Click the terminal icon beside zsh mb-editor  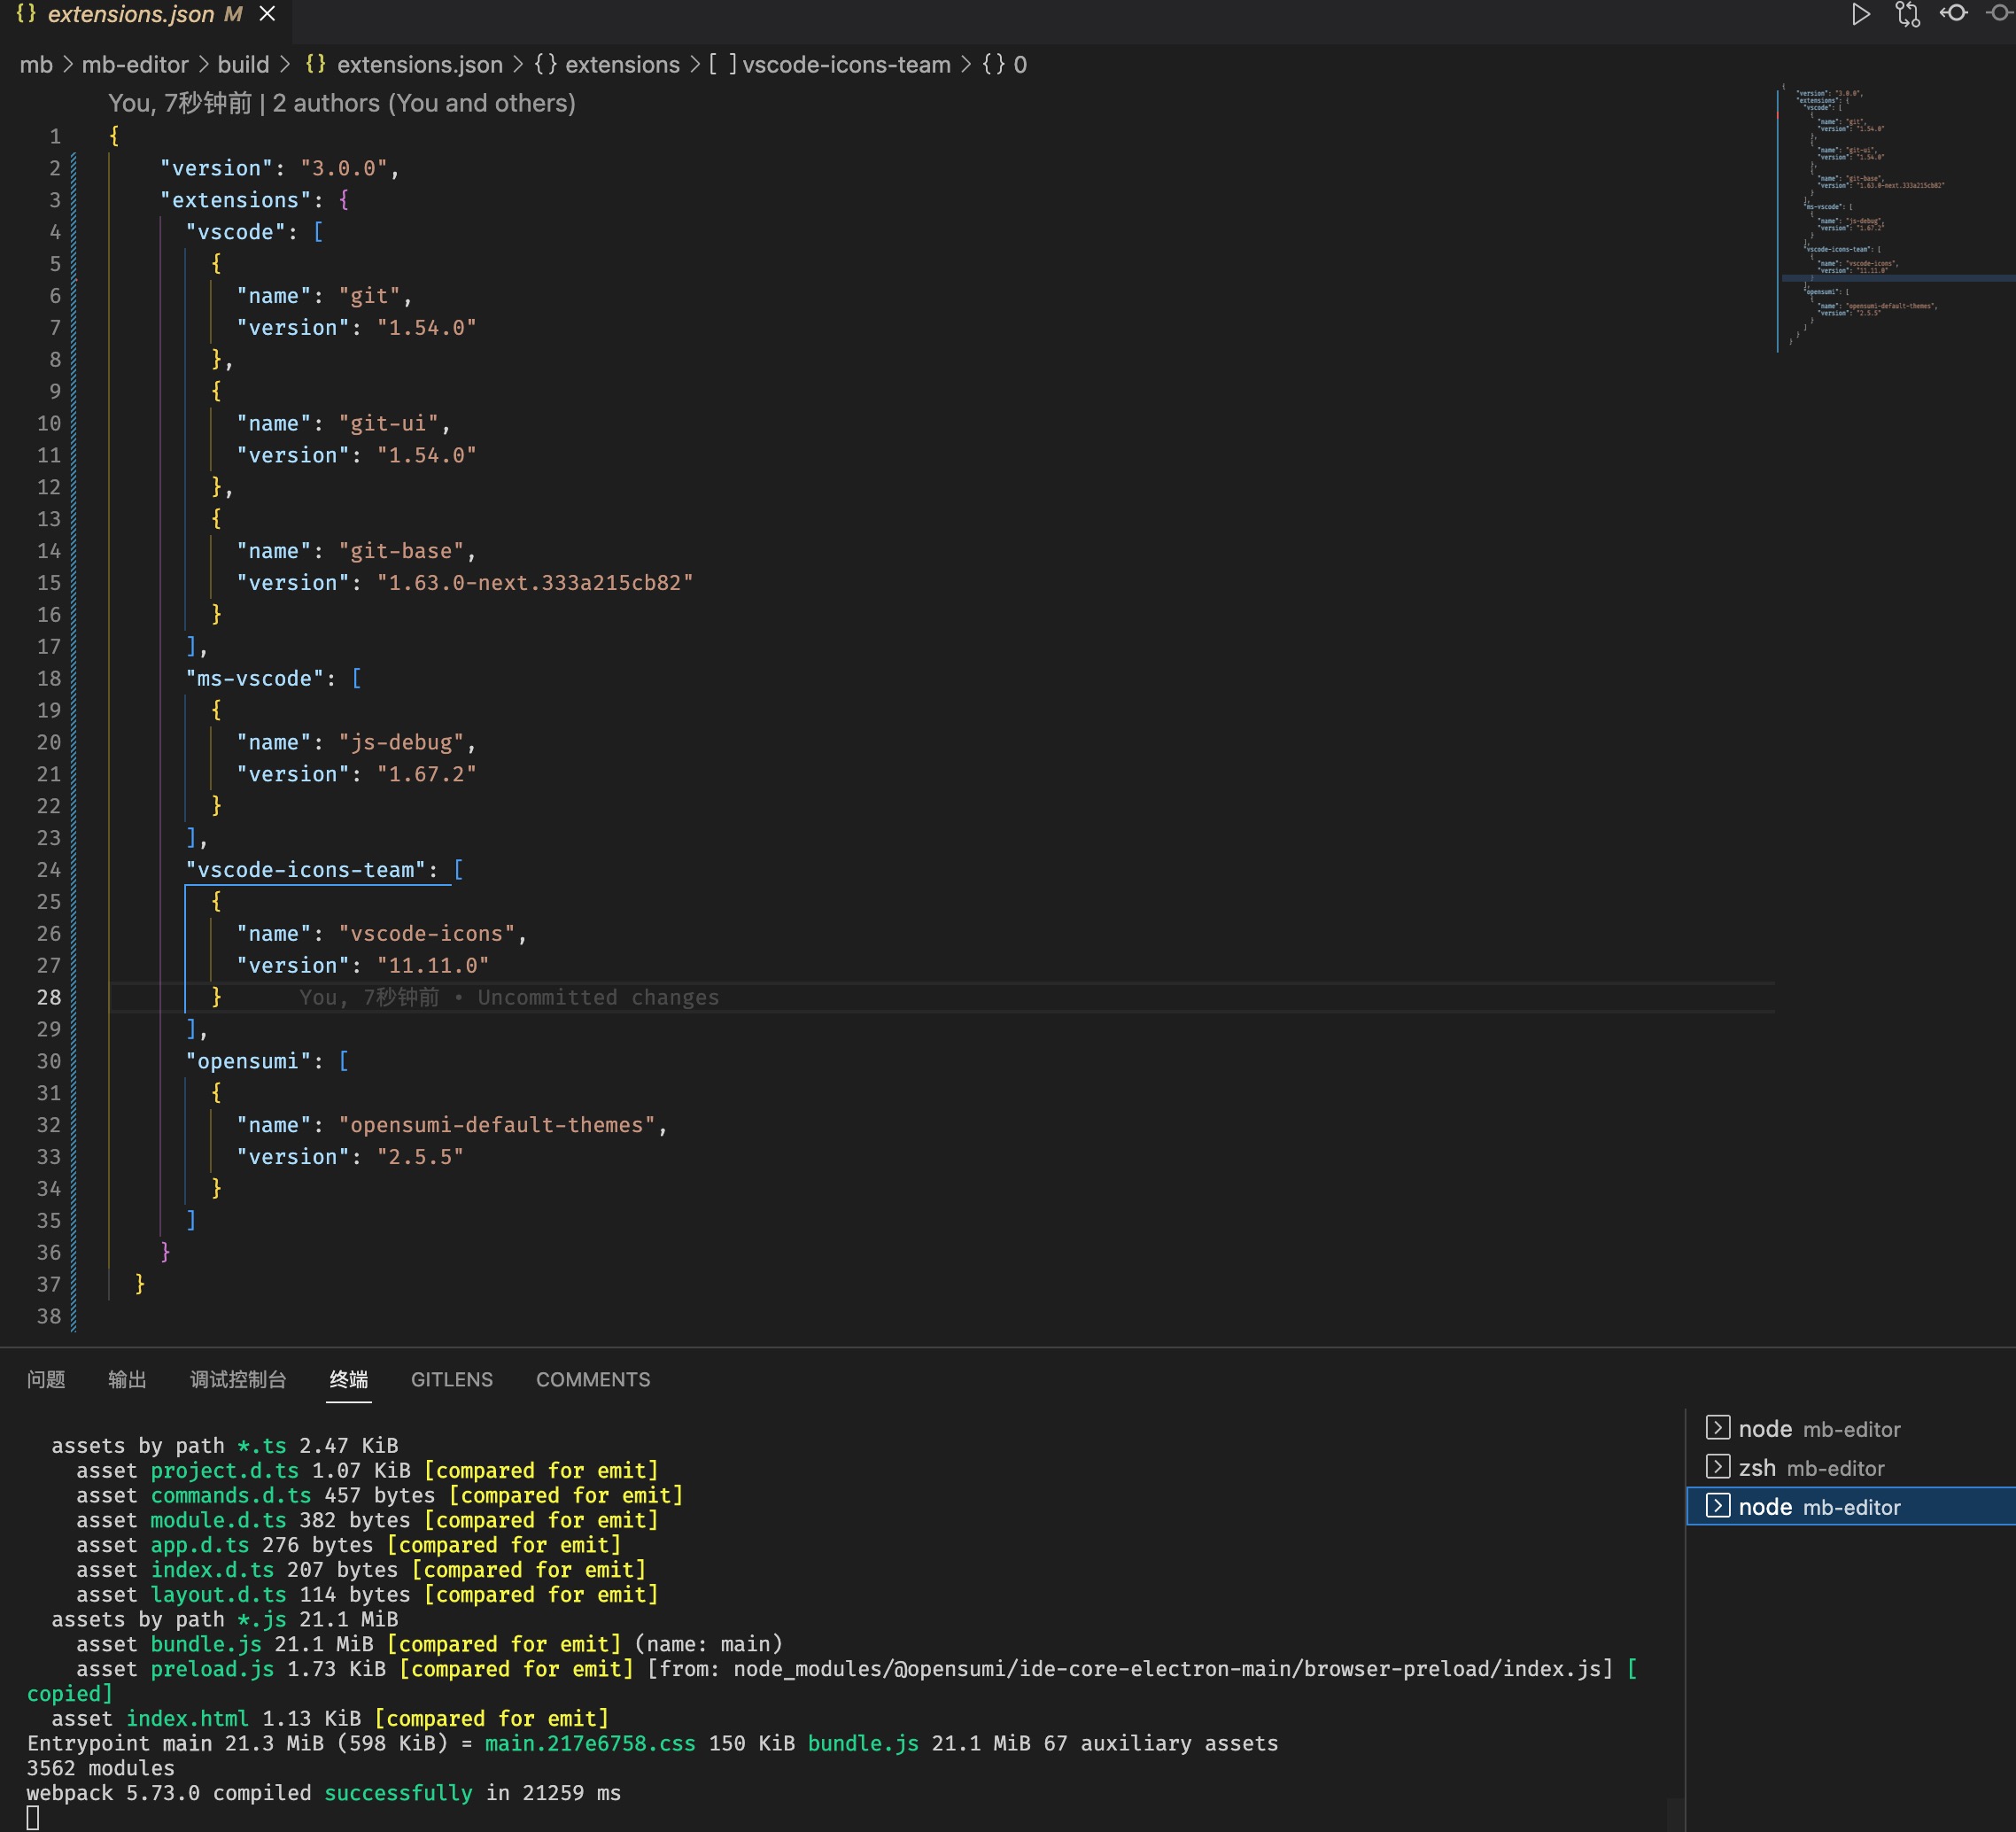coord(1718,1467)
